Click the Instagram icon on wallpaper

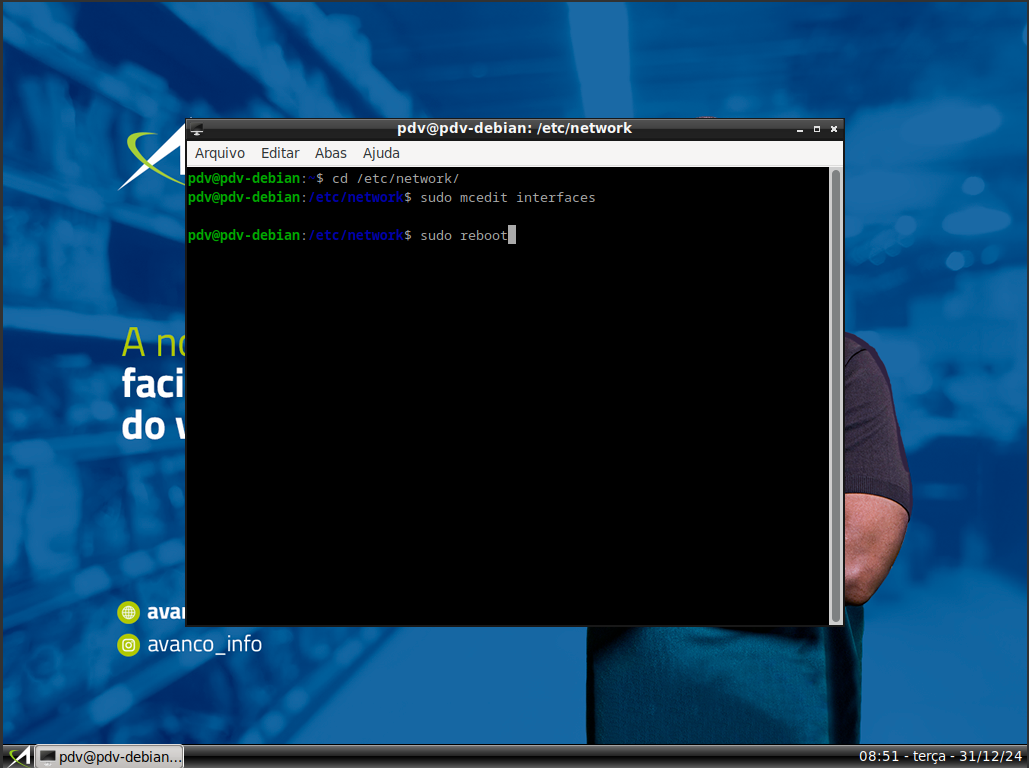[x=129, y=645]
